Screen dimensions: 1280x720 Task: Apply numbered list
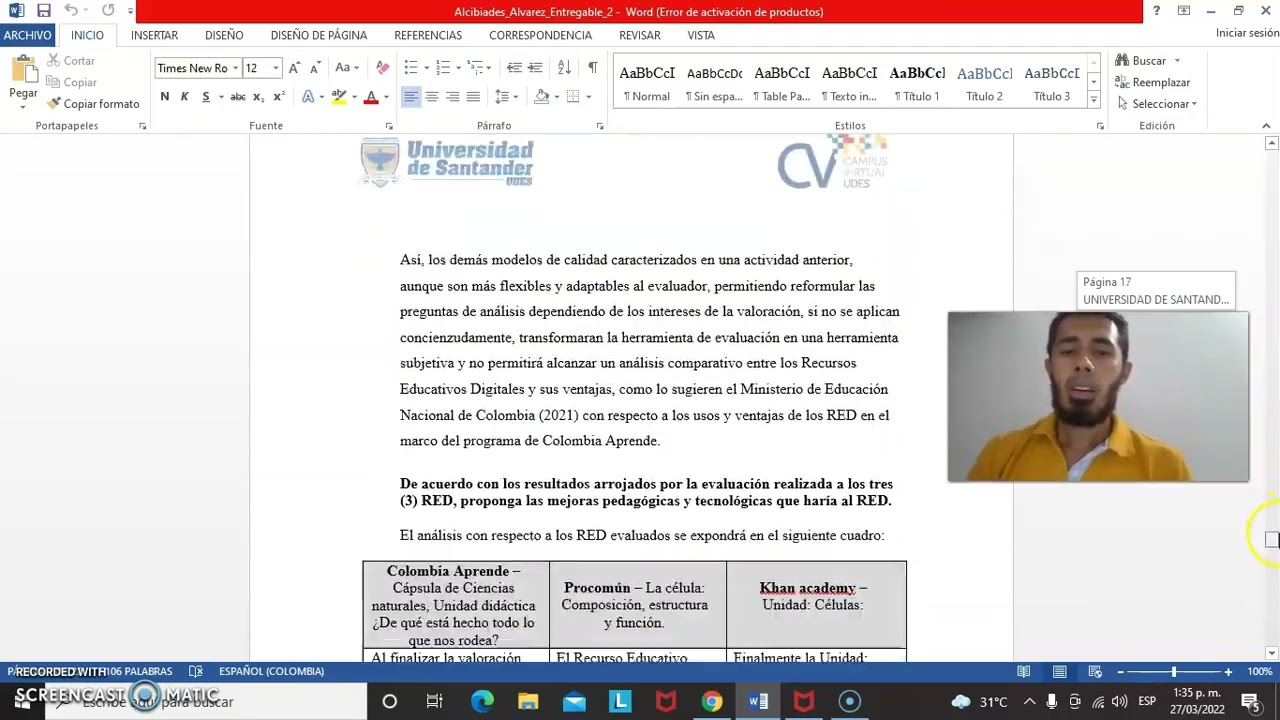click(x=441, y=68)
